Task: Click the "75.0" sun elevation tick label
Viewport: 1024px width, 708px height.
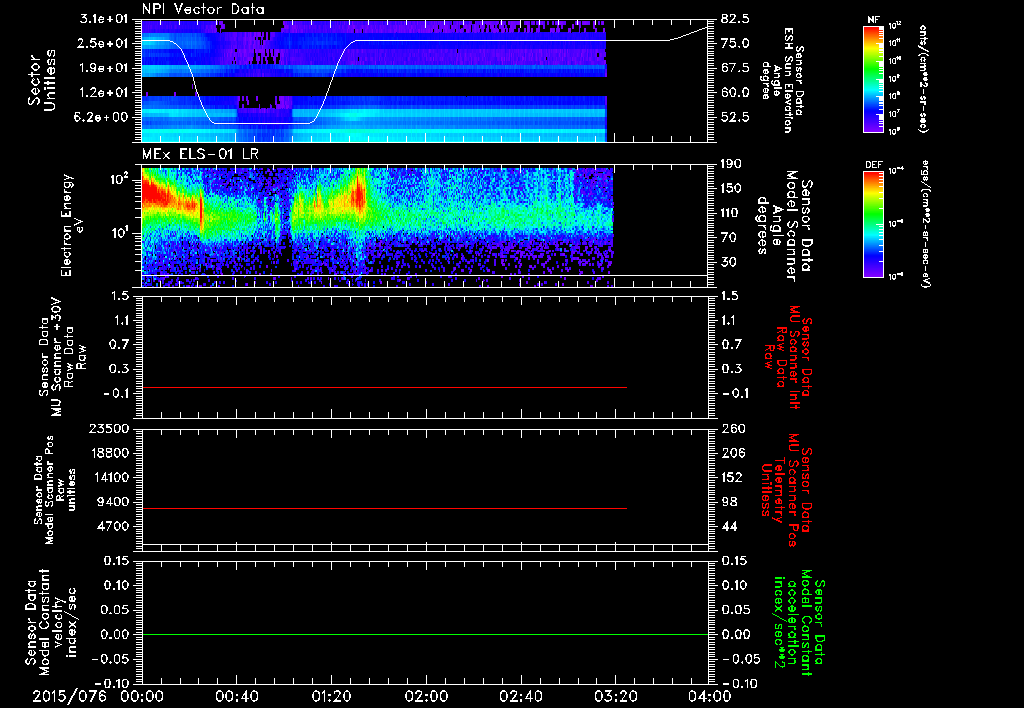Action: (735, 43)
